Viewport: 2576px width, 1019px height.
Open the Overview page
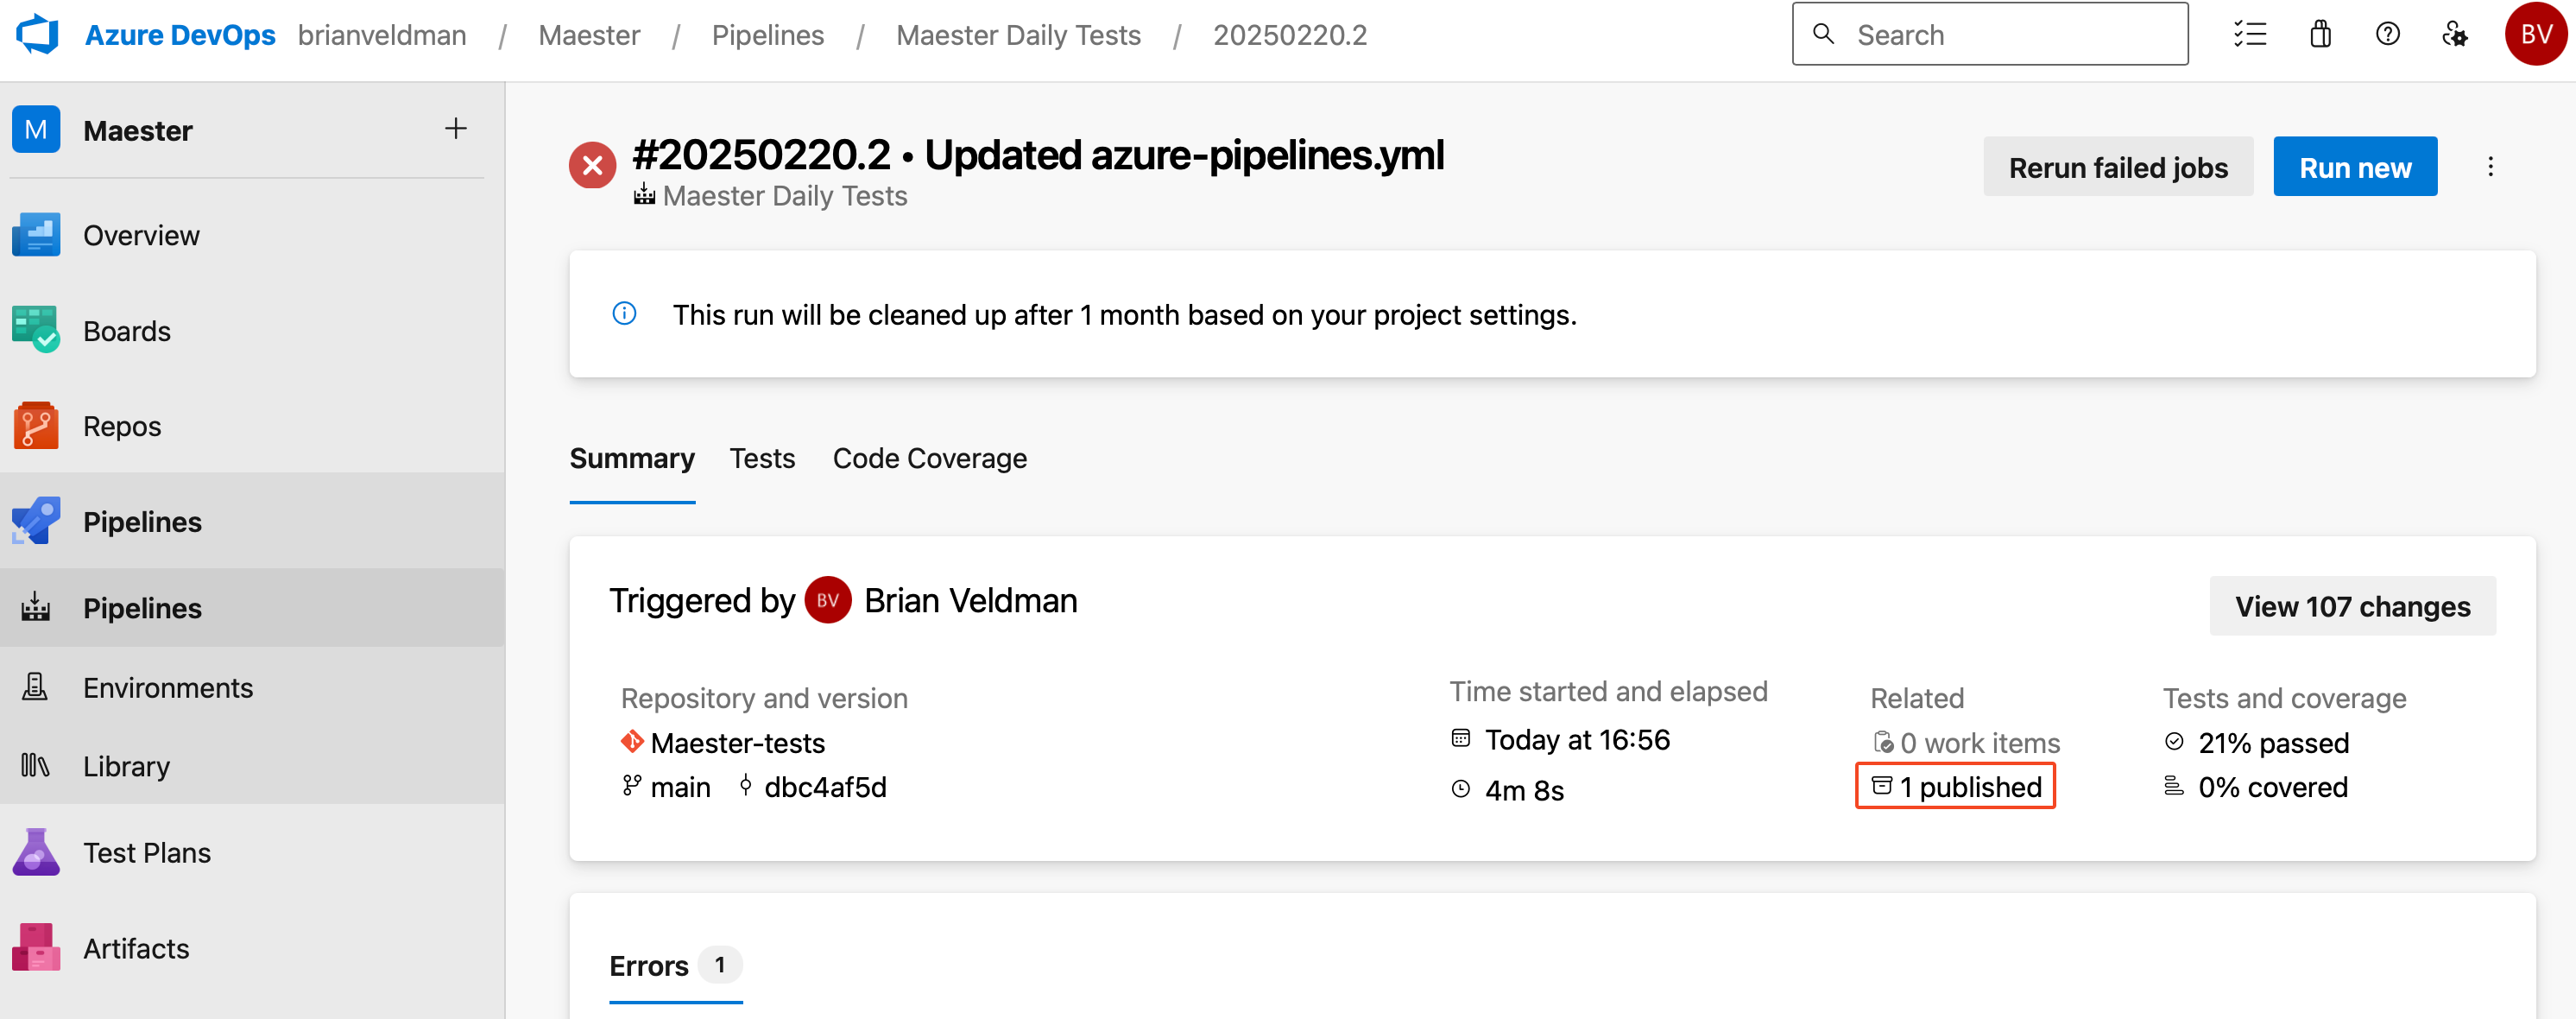click(x=141, y=234)
